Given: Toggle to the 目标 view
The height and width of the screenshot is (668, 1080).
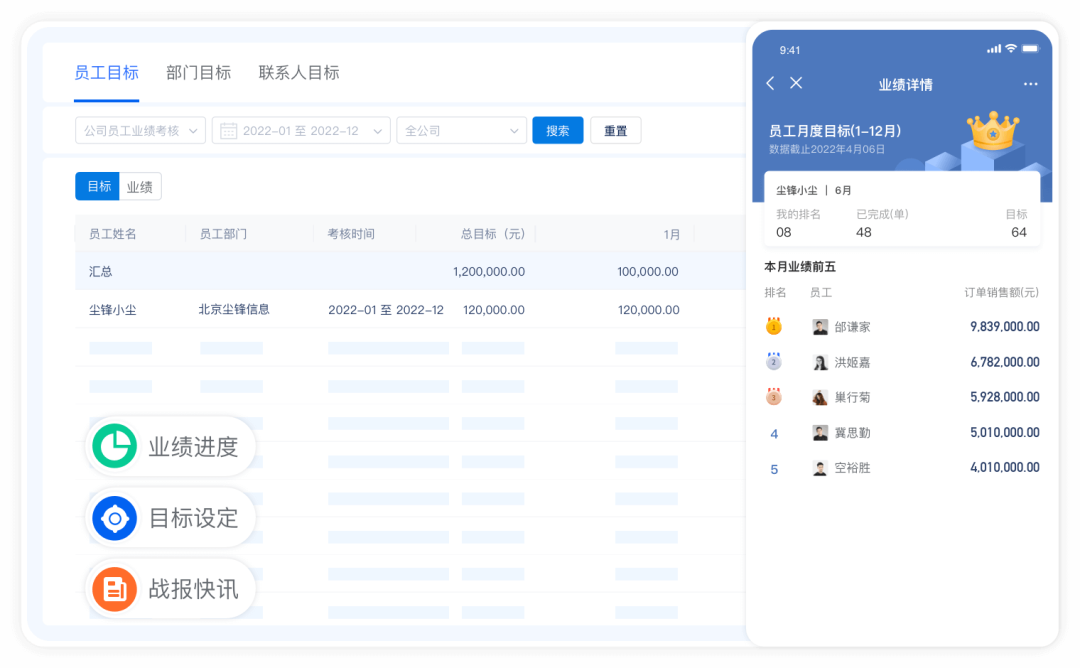Looking at the screenshot, I should [98, 187].
